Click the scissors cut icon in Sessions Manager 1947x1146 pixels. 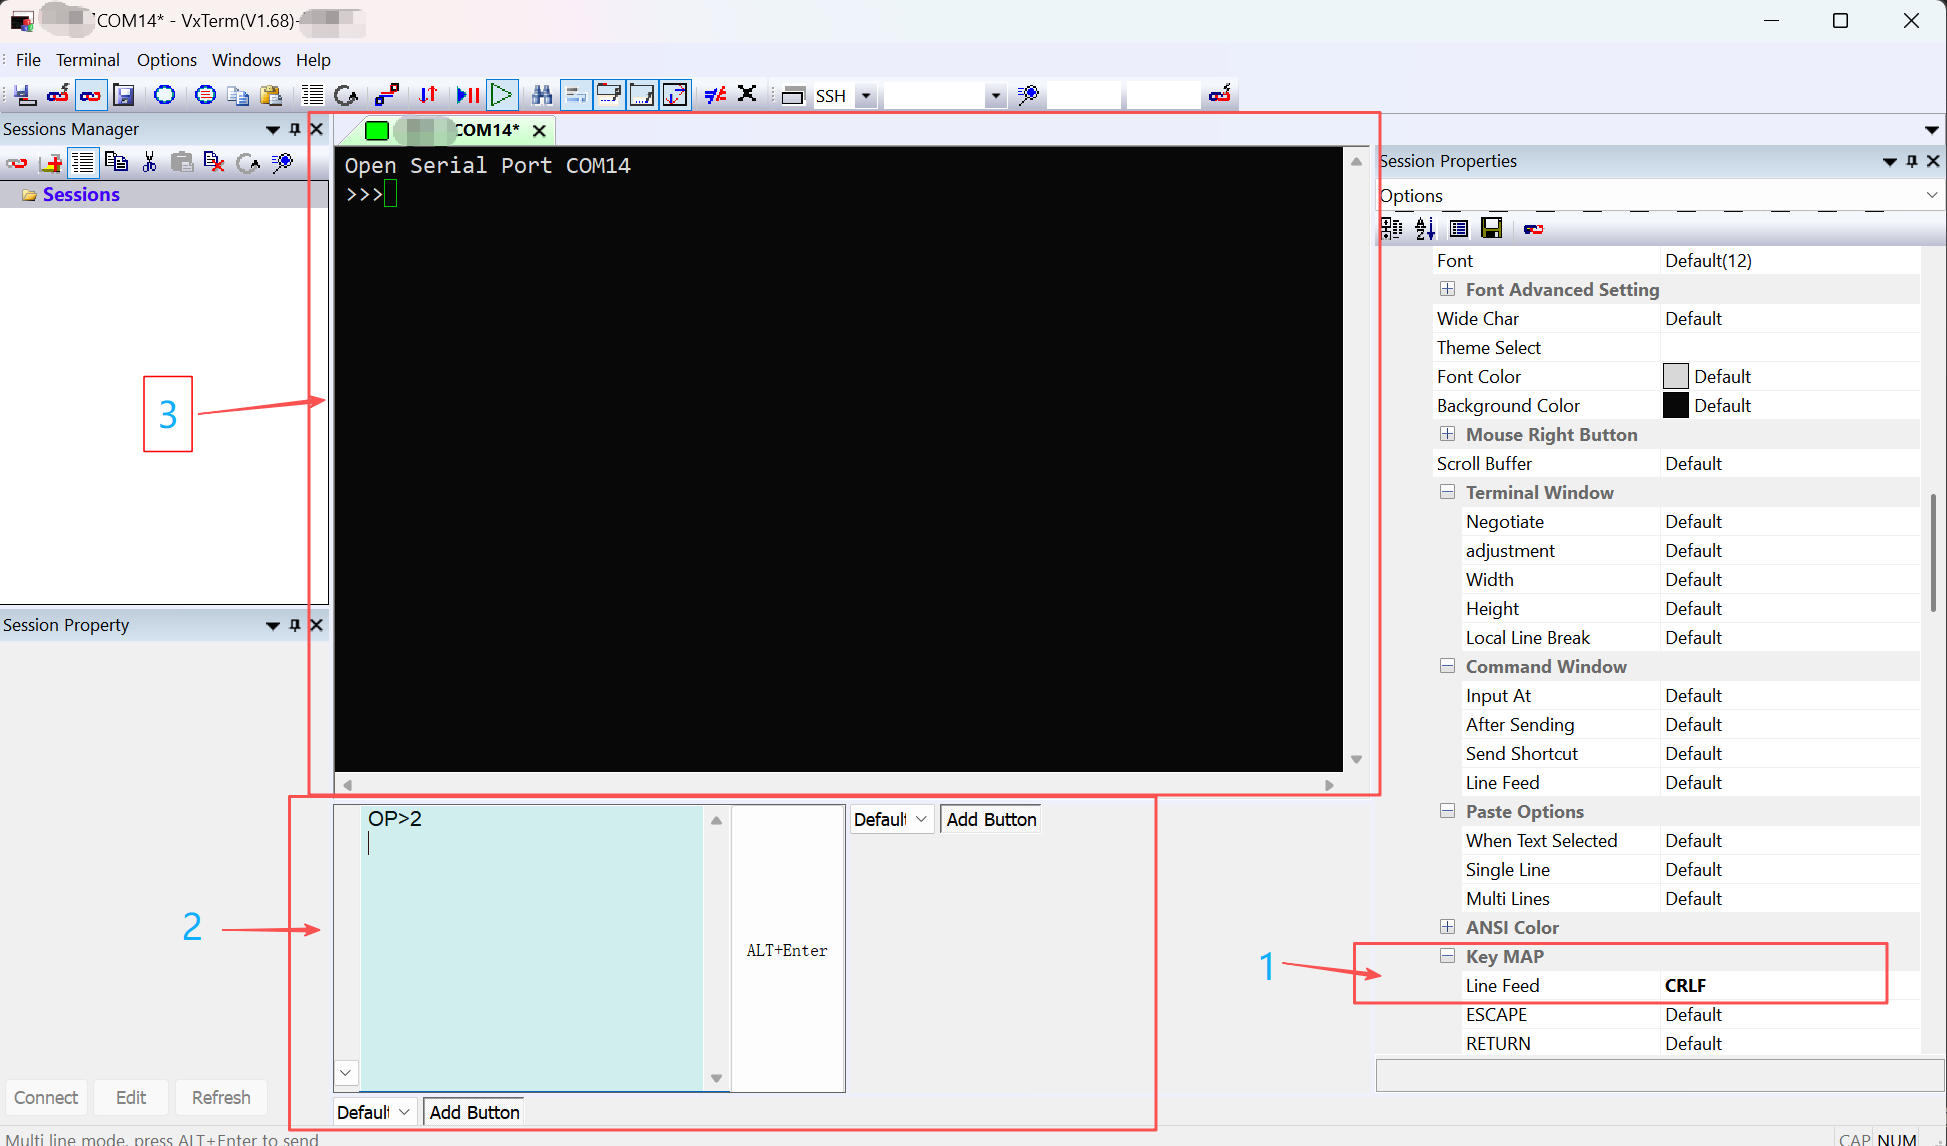pos(150,162)
